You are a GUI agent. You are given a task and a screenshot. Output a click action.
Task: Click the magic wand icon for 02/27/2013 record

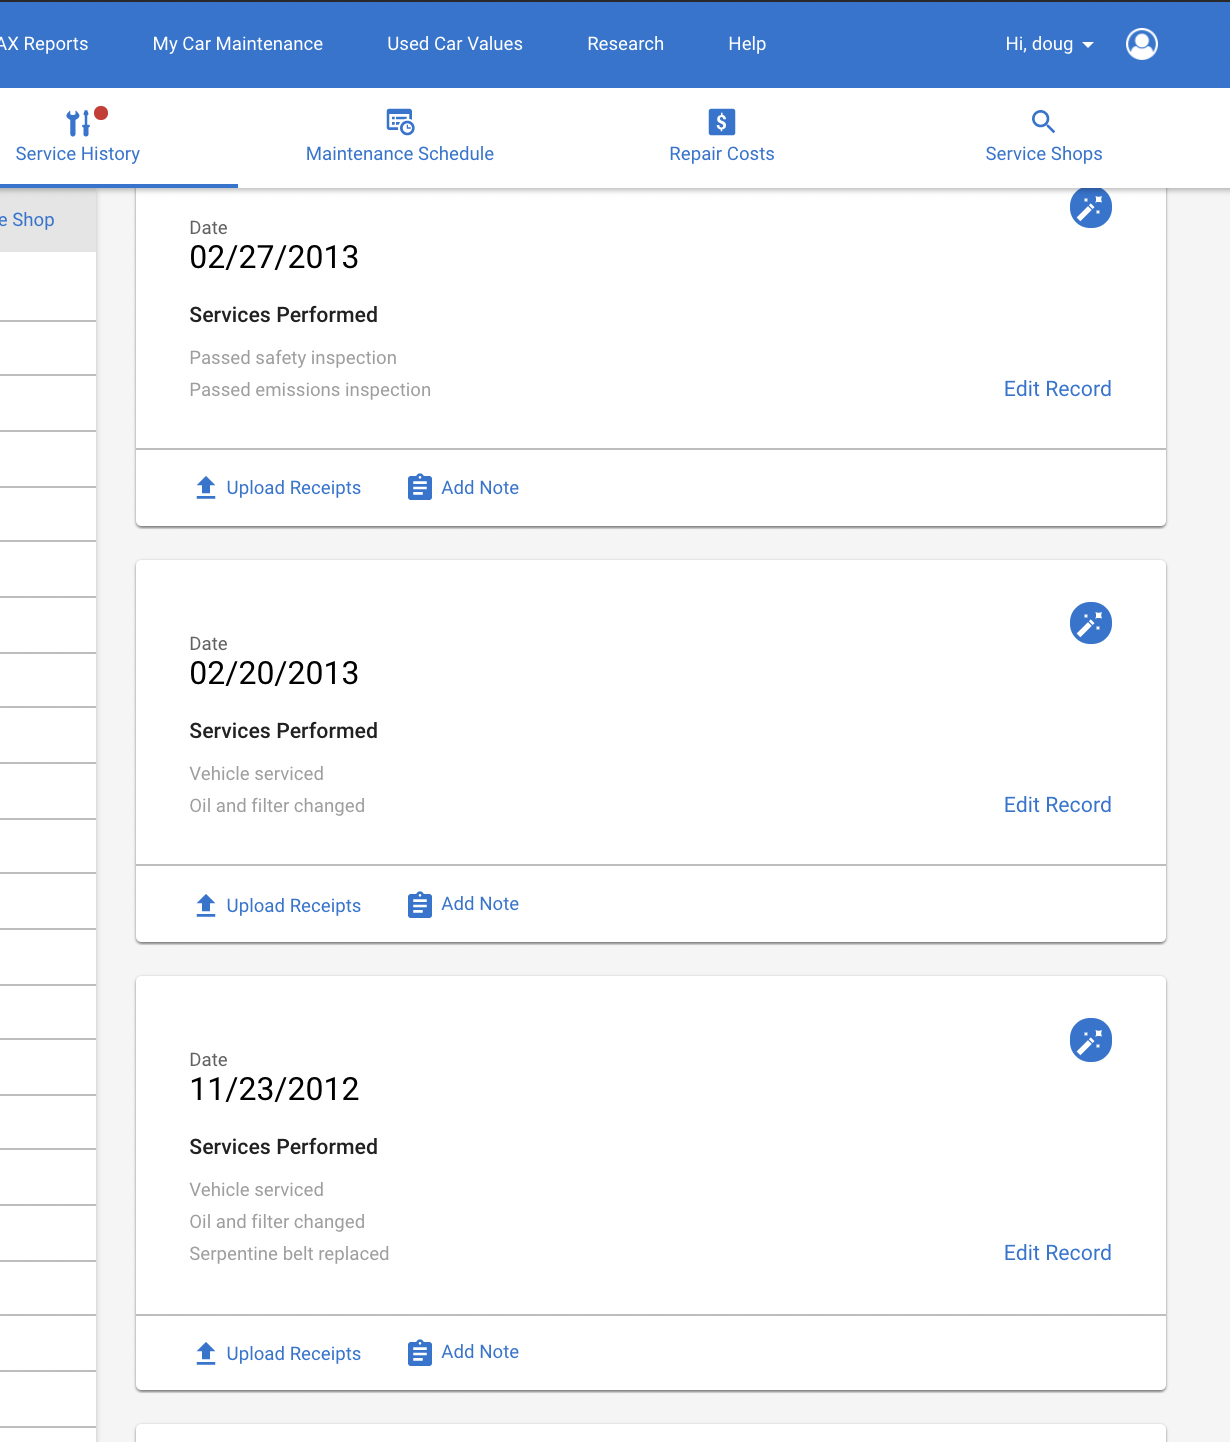pyautogui.click(x=1090, y=207)
